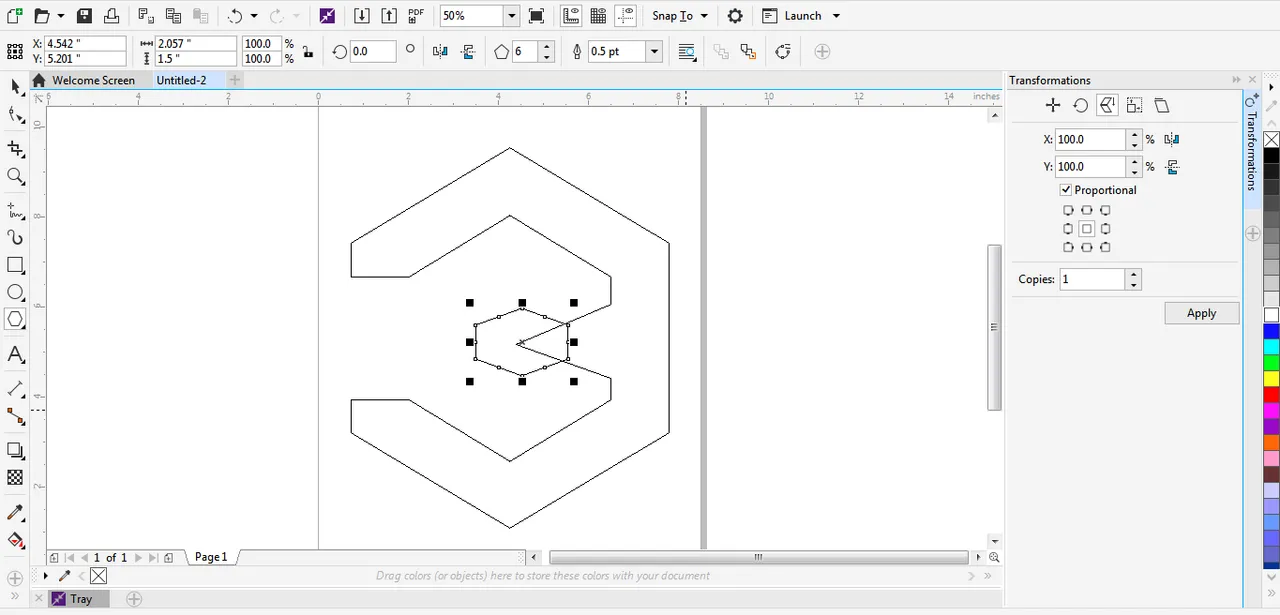This screenshot has width=1280, height=615.
Task: Select the Ellipse tool
Action: click(x=16, y=293)
